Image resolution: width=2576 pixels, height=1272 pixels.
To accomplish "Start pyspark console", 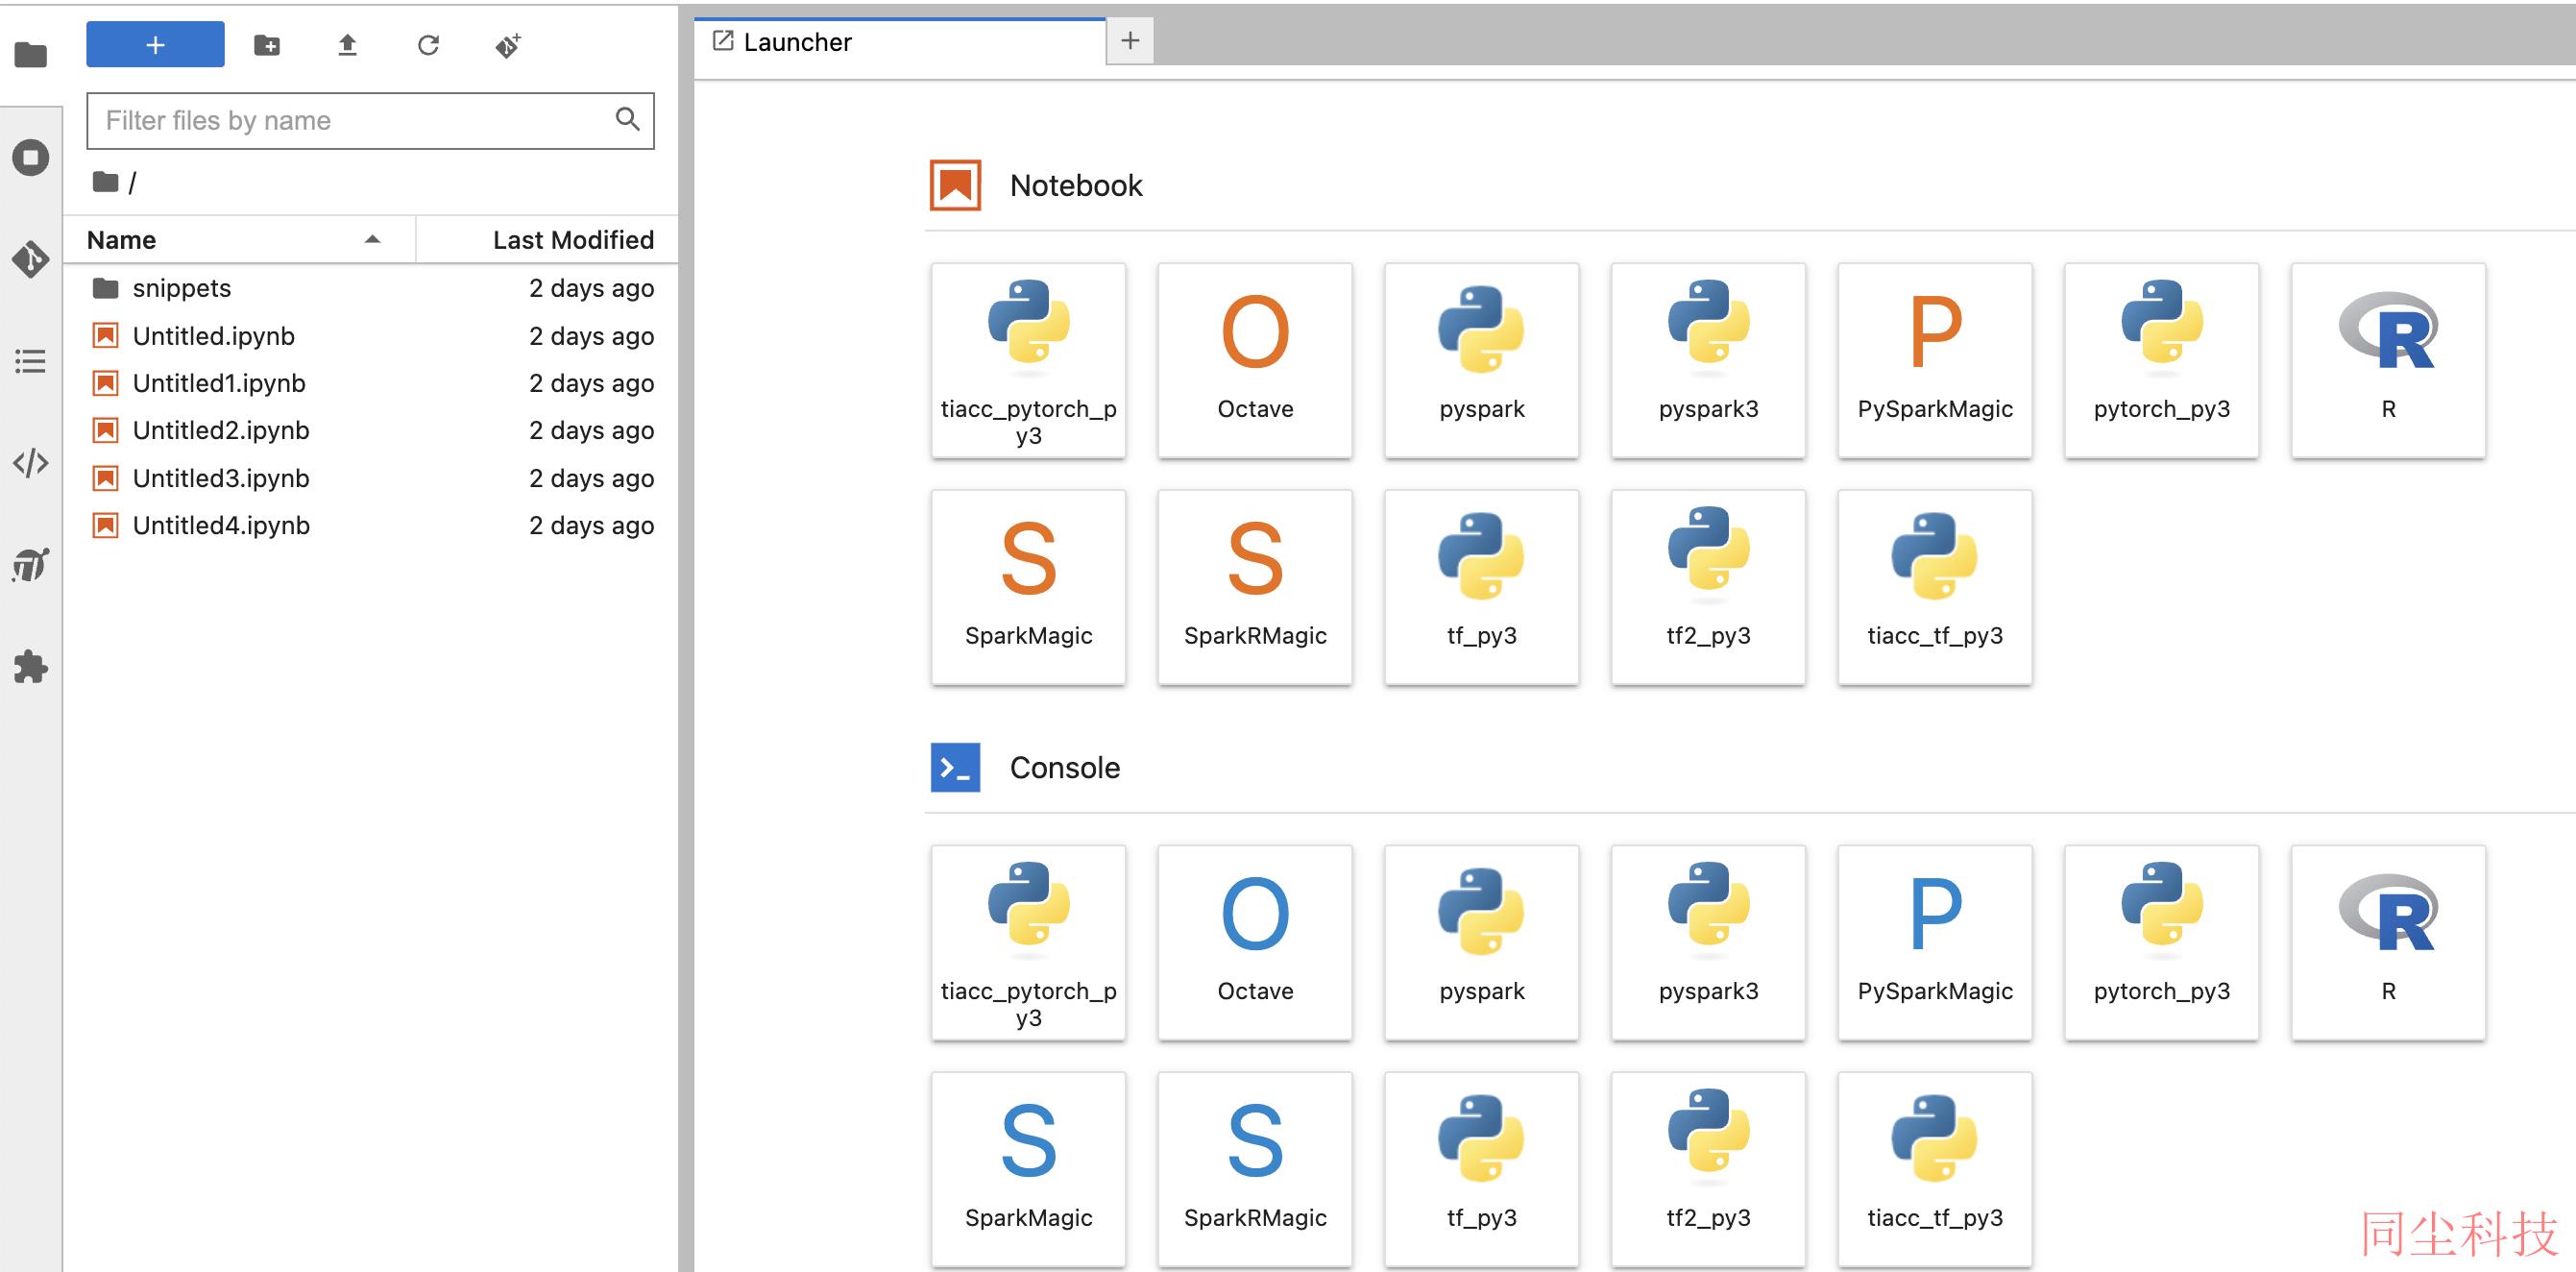I will click(1482, 943).
